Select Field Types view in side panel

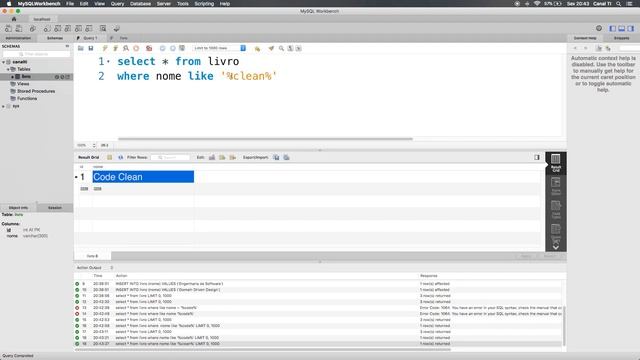click(x=556, y=209)
